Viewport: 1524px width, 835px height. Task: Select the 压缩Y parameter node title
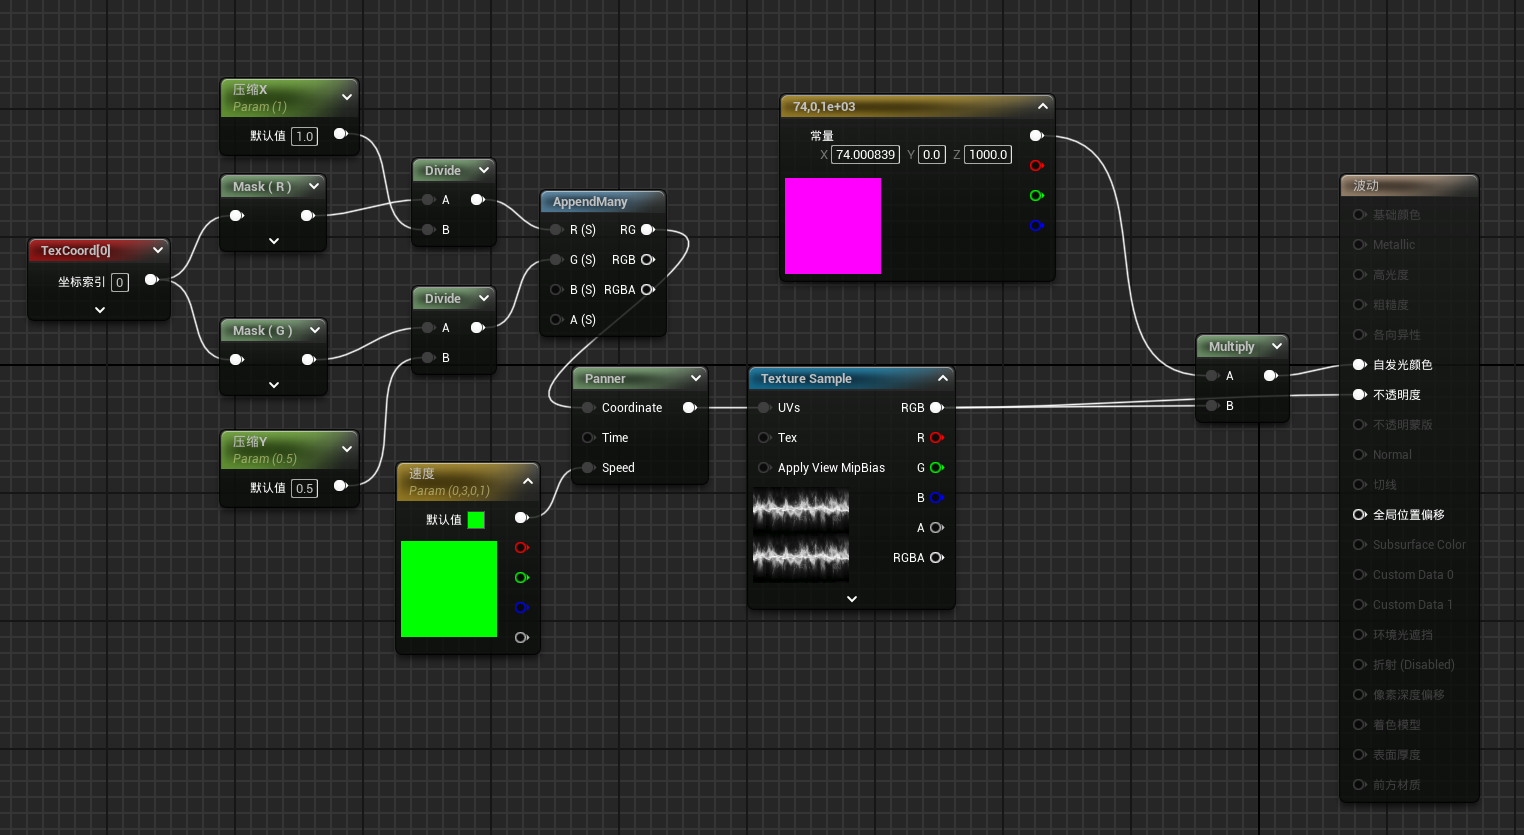click(250, 441)
